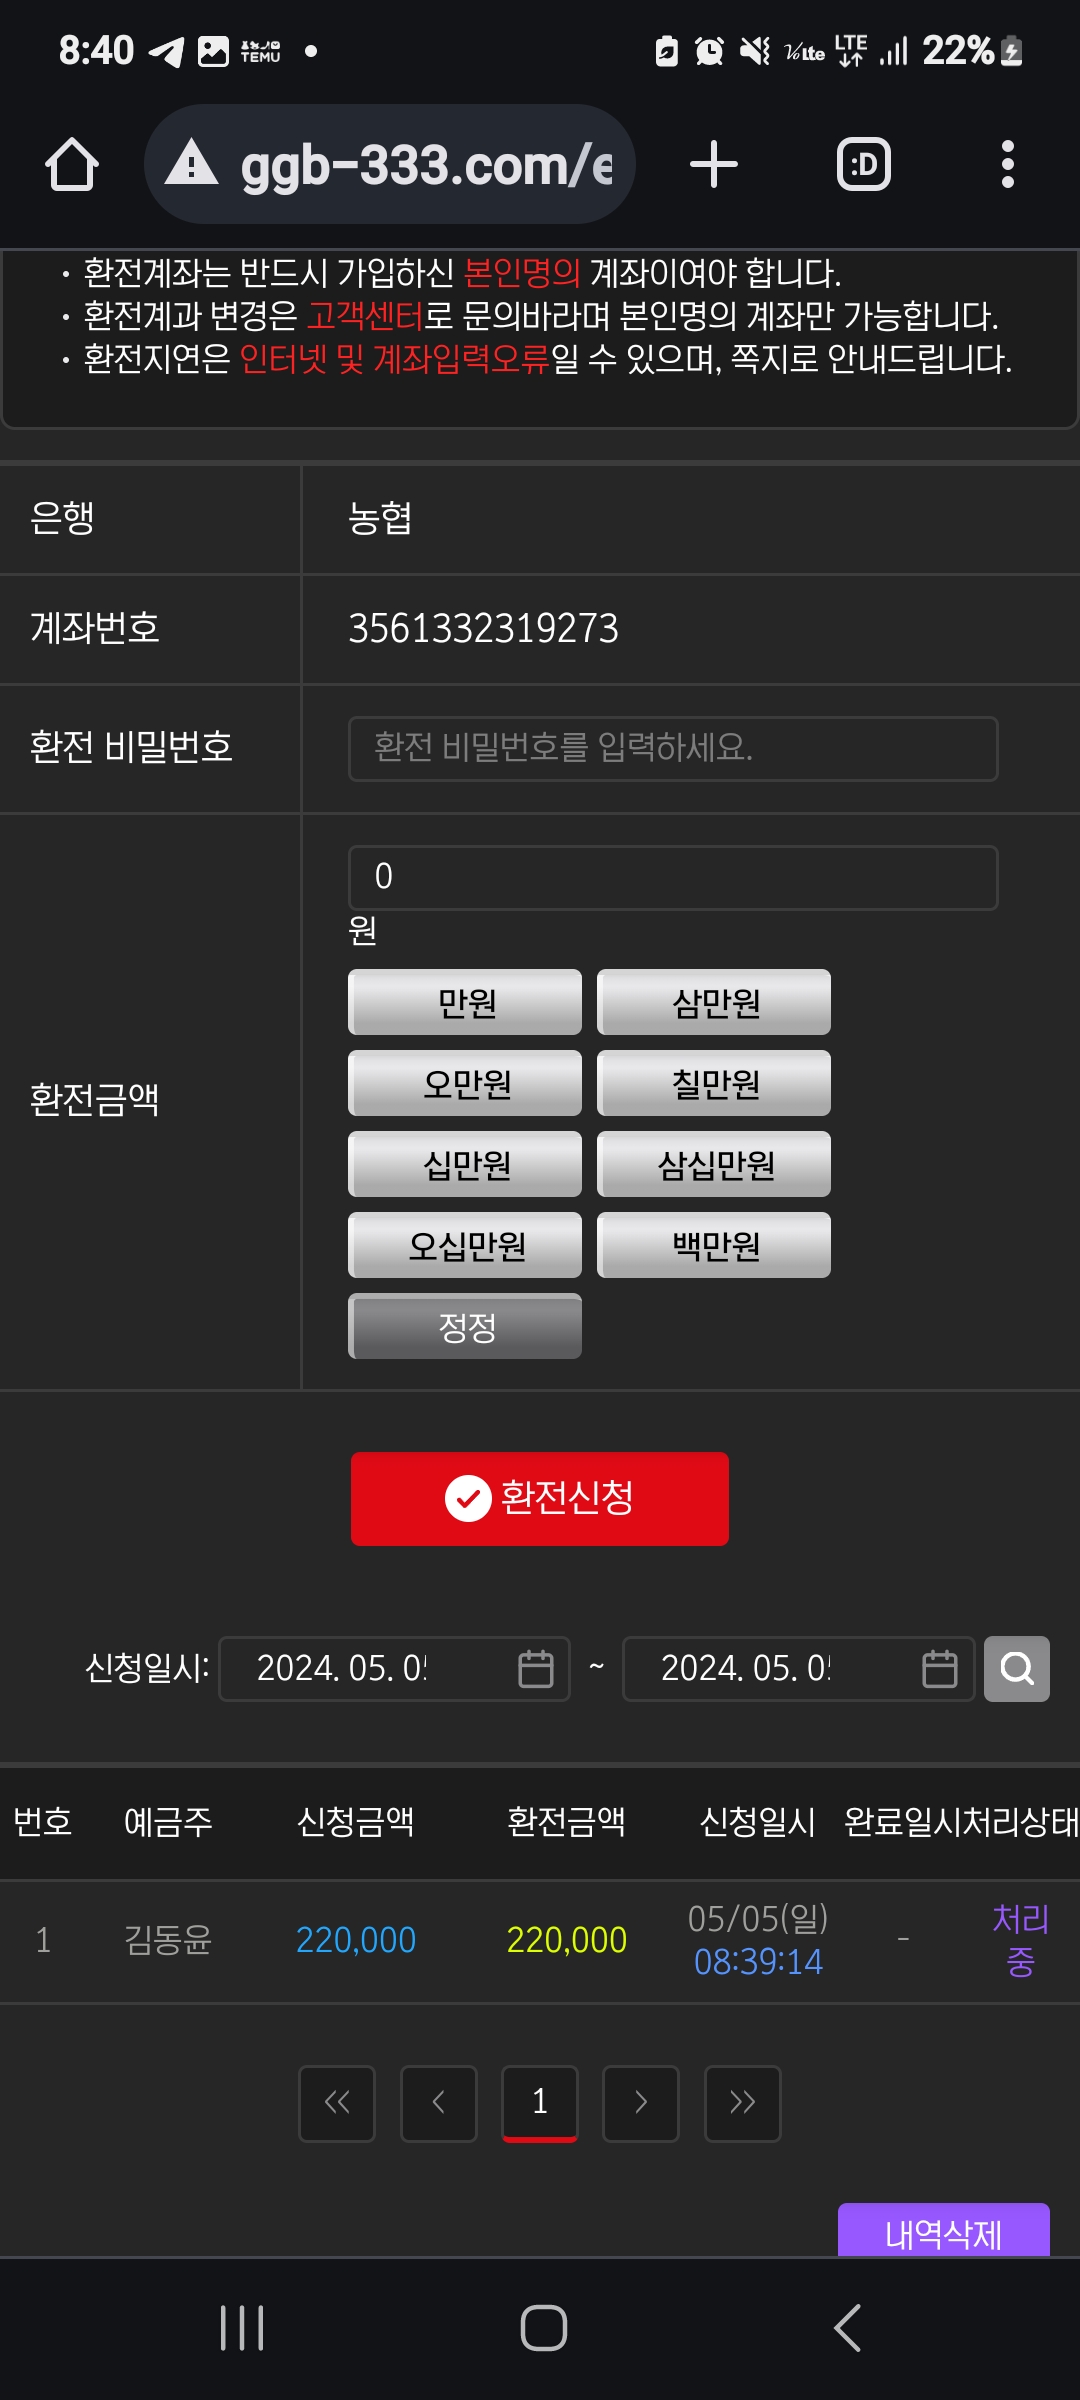Open the start date calendar icon
Screen dimensions: 1080x2400
(x=536, y=1668)
